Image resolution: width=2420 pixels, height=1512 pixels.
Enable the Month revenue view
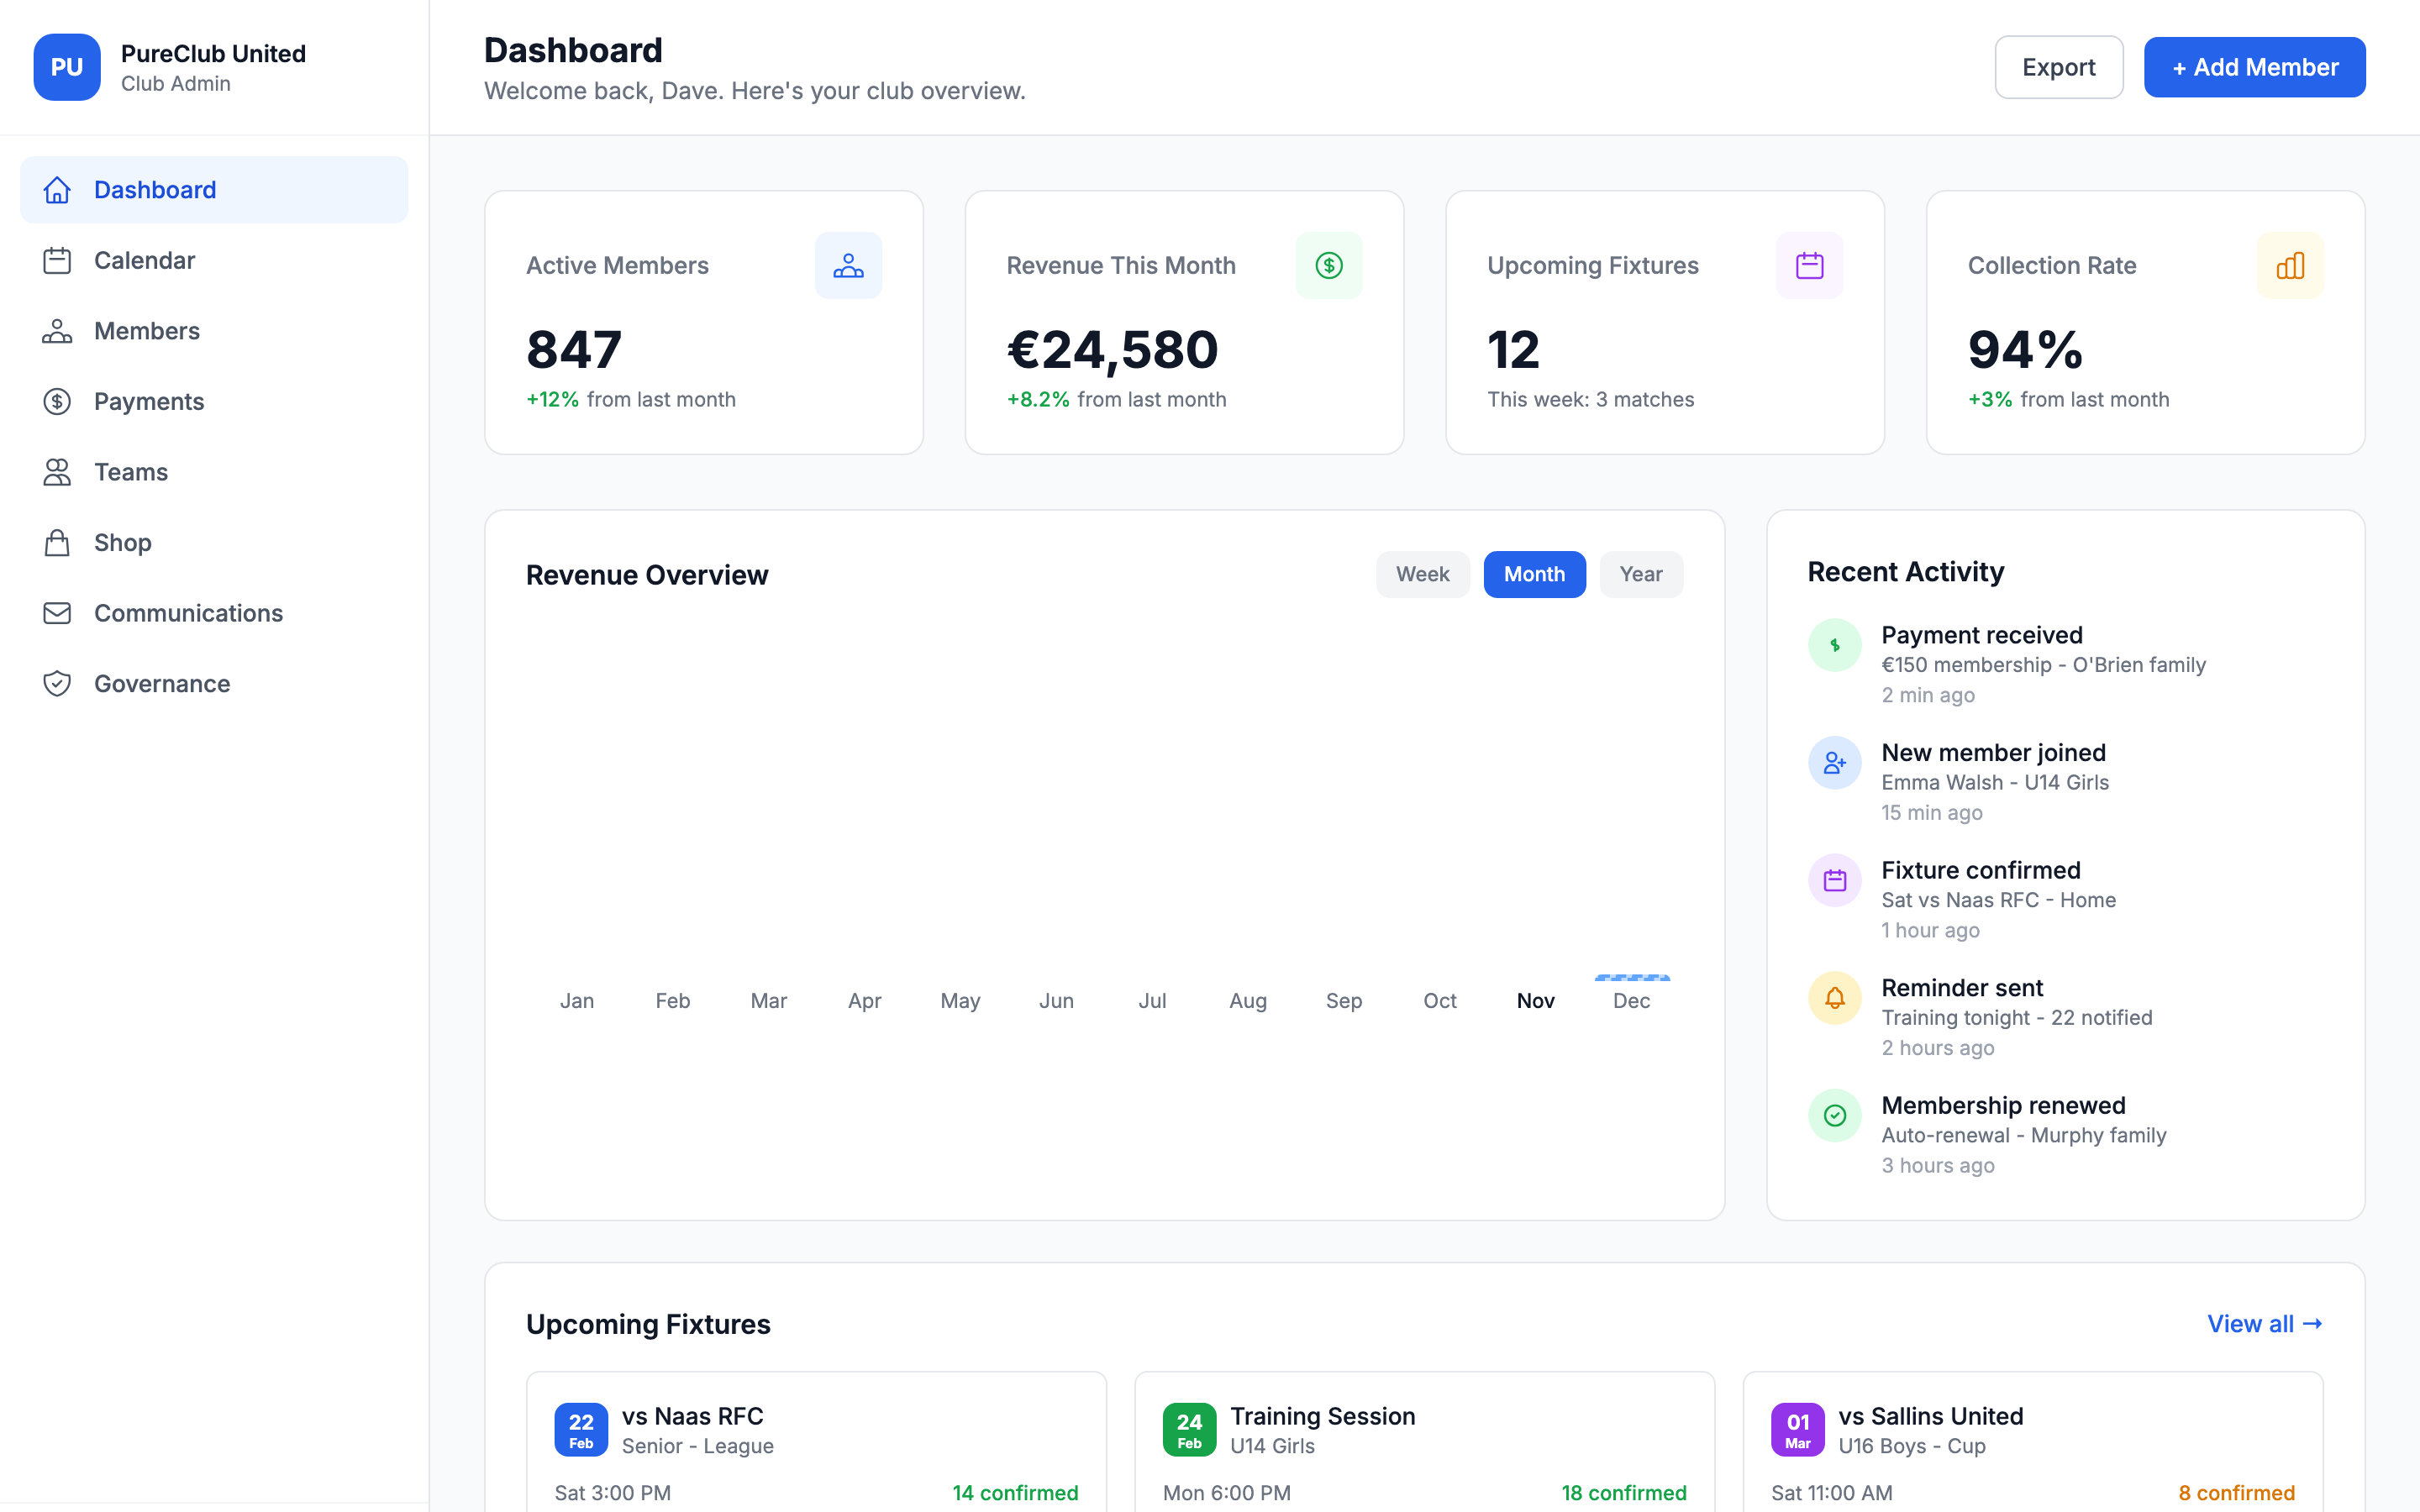coord(1534,574)
